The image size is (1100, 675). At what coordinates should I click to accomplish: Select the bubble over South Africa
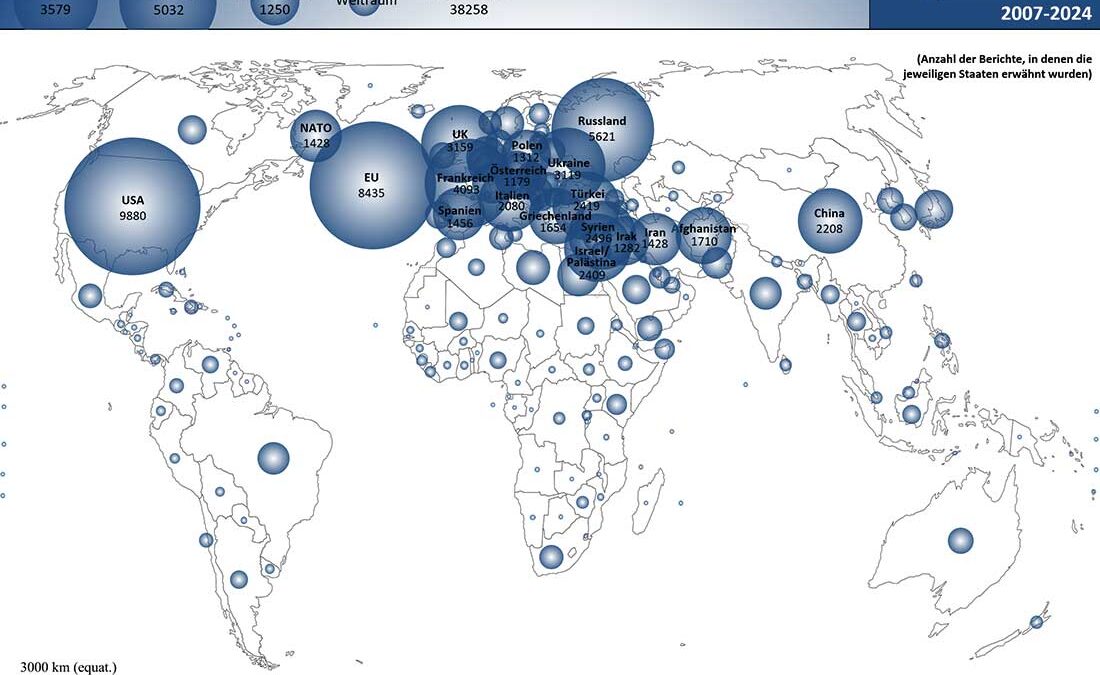point(551,557)
